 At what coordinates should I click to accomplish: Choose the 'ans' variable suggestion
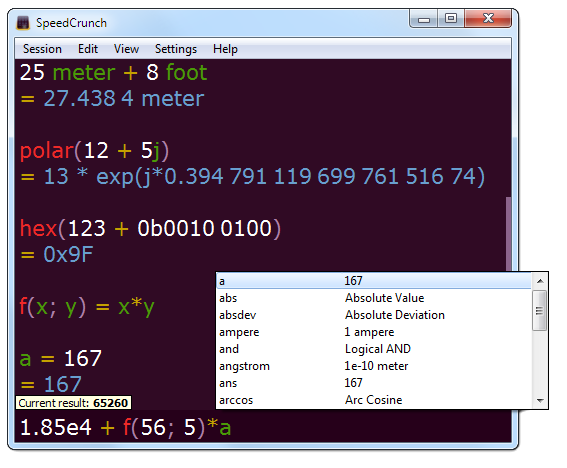click(374, 383)
